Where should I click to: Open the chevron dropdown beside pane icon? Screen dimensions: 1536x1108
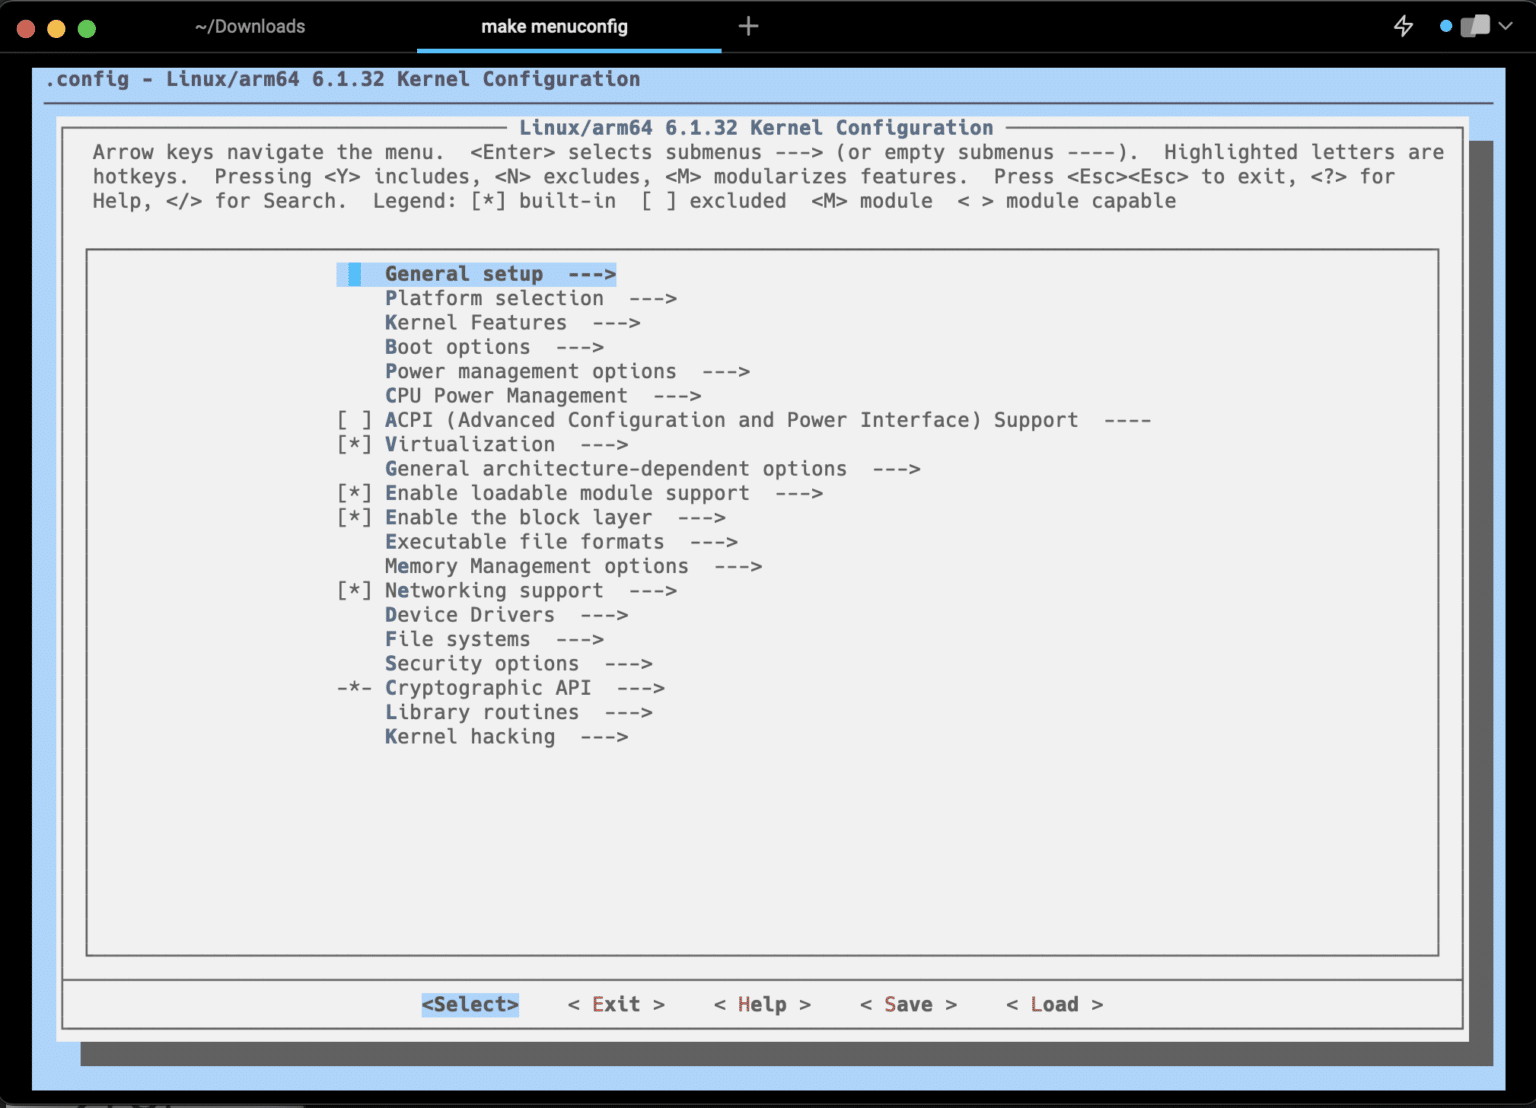click(x=1506, y=27)
